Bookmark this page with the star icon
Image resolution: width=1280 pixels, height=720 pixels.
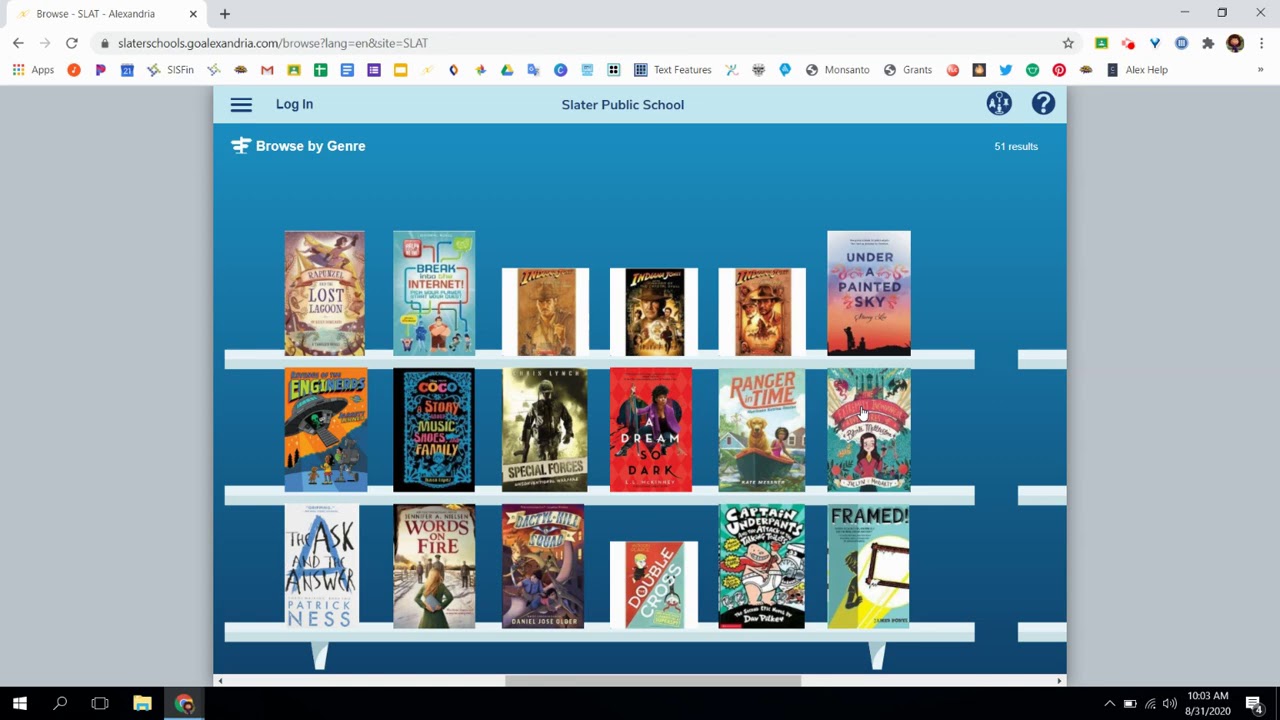(x=1068, y=43)
